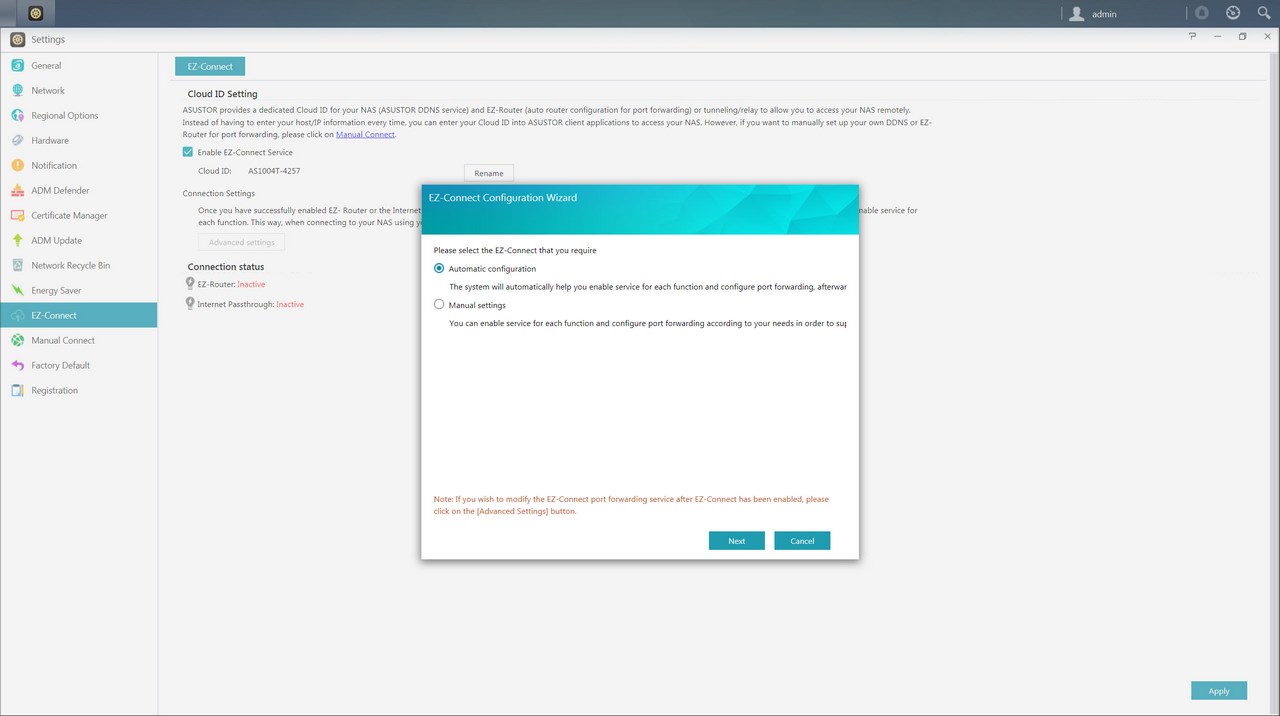Click the Rename button for Cloud ID
Image resolution: width=1280 pixels, height=716 pixels.
pyautogui.click(x=489, y=173)
